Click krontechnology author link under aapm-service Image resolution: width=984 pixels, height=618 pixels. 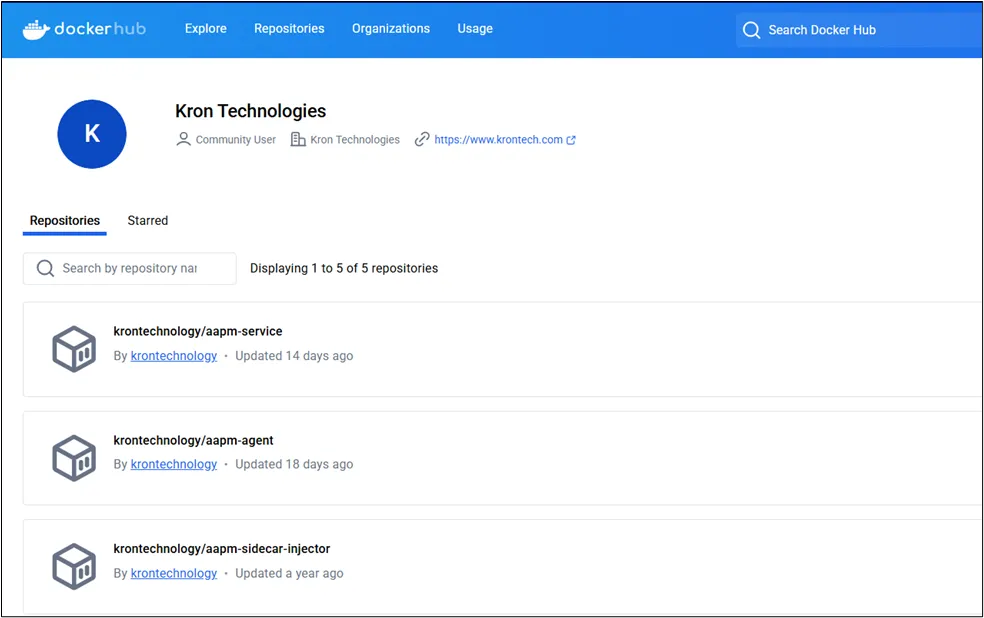(174, 356)
